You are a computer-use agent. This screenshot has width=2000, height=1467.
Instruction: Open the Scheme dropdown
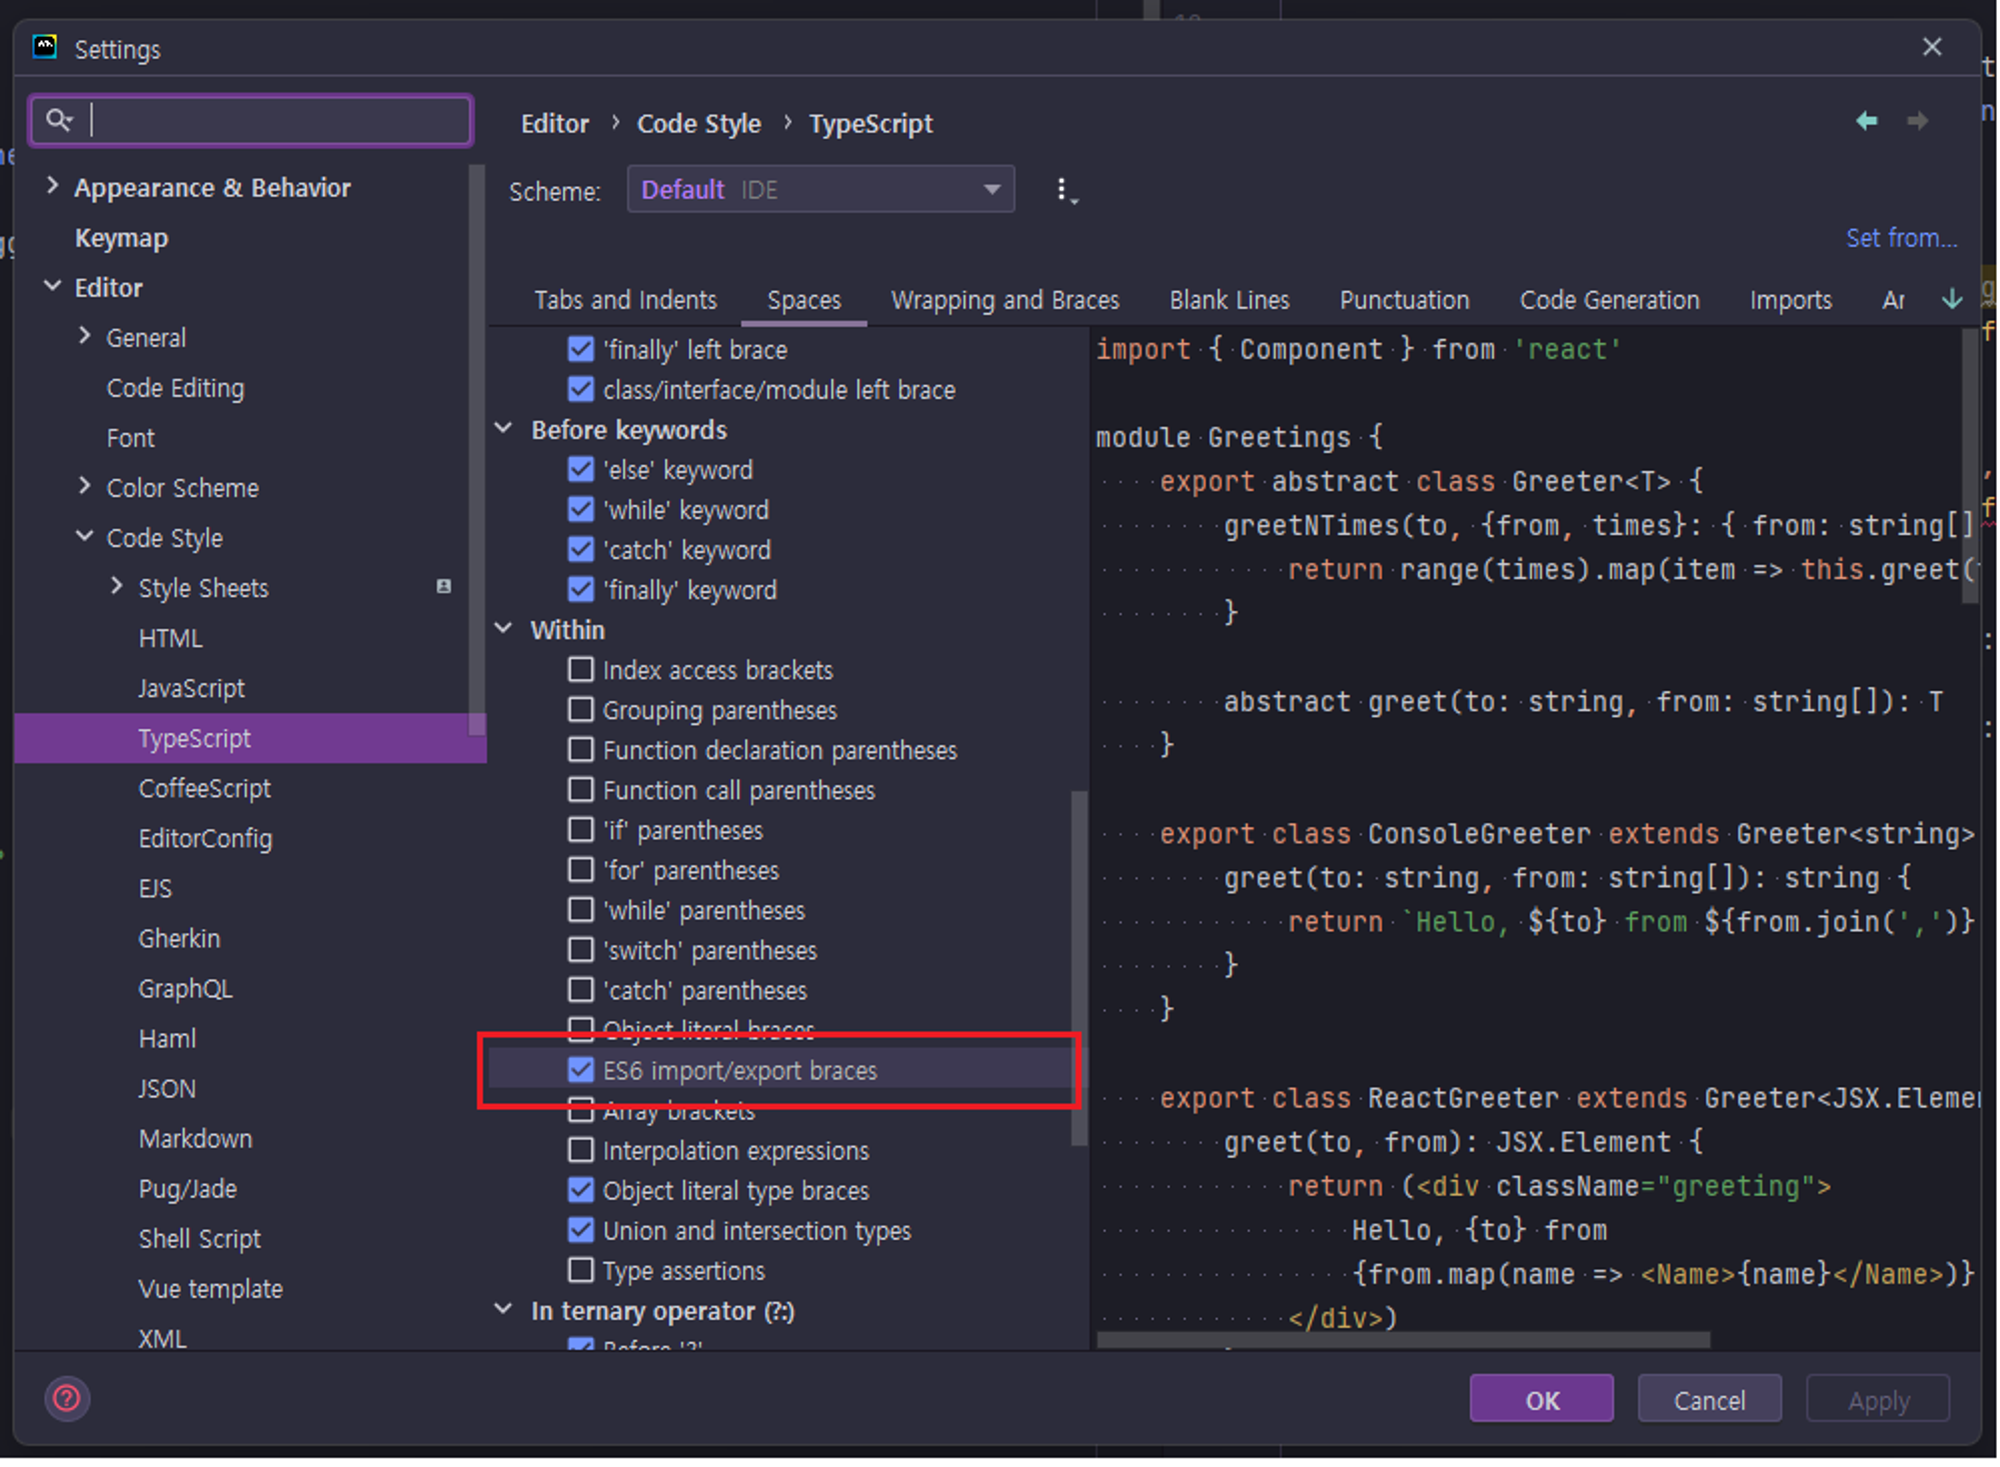point(820,190)
